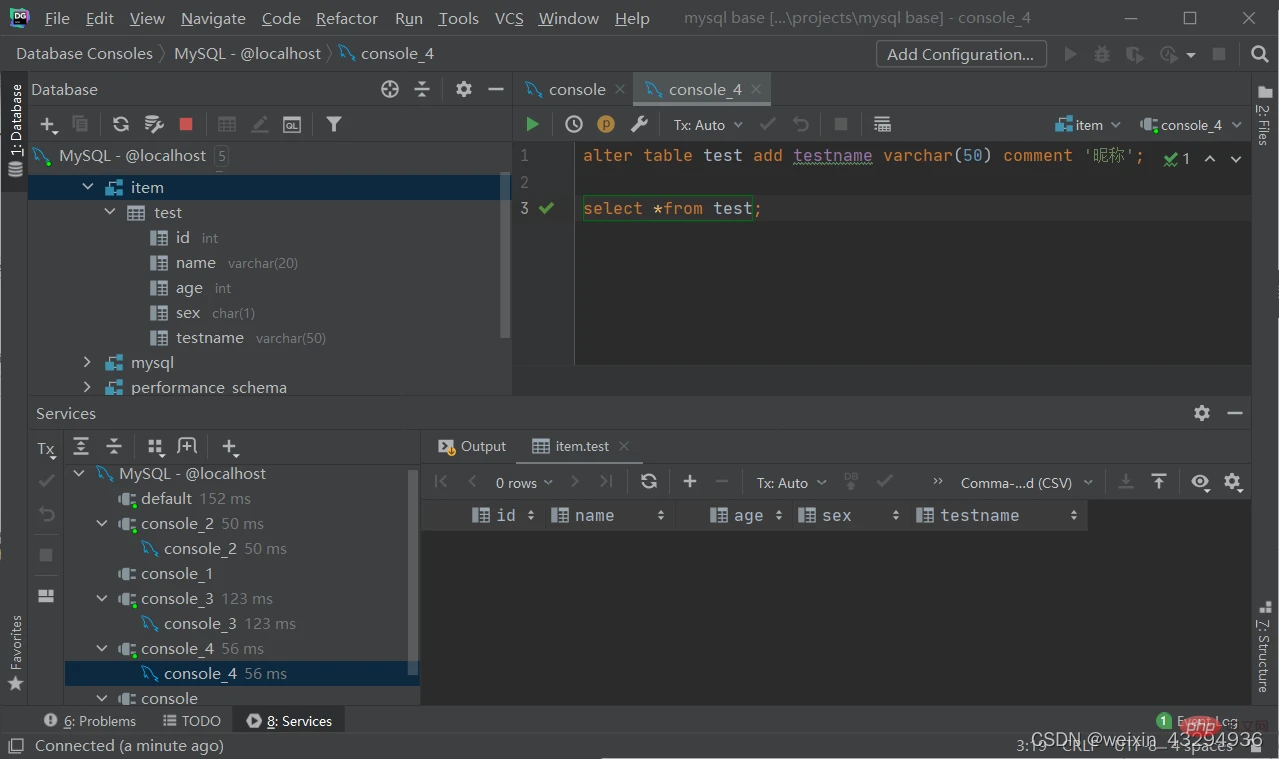This screenshot has height=759, width=1279.
Task: Open the Tools menu
Action: (458, 18)
